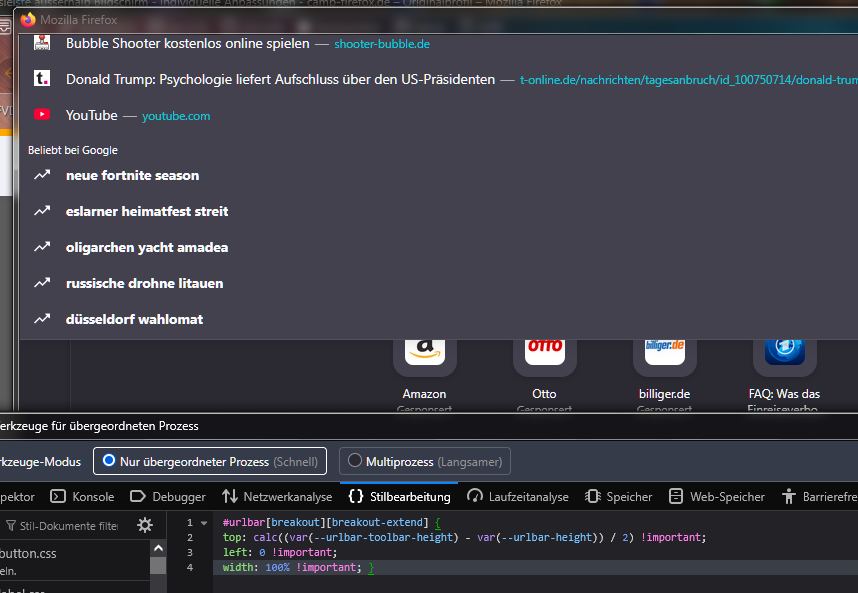Click trending icon beside neue fortnite season
The image size is (858, 593).
(x=42, y=175)
